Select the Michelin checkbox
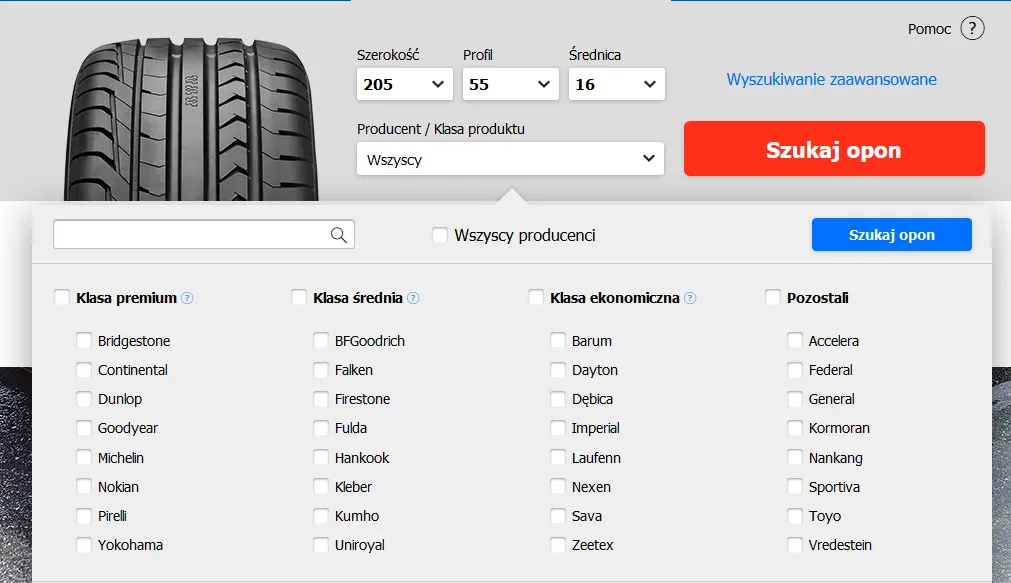 click(84, 458)
